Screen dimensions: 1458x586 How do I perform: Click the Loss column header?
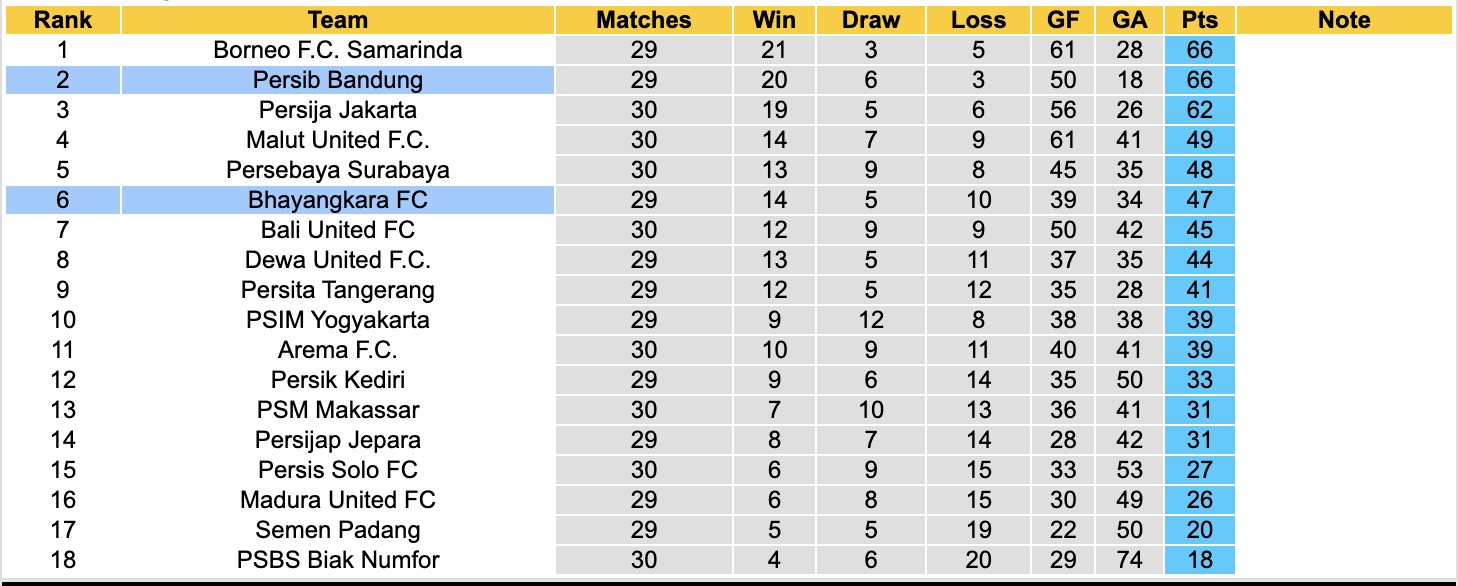pyautogui.click(x=978, y=20)
